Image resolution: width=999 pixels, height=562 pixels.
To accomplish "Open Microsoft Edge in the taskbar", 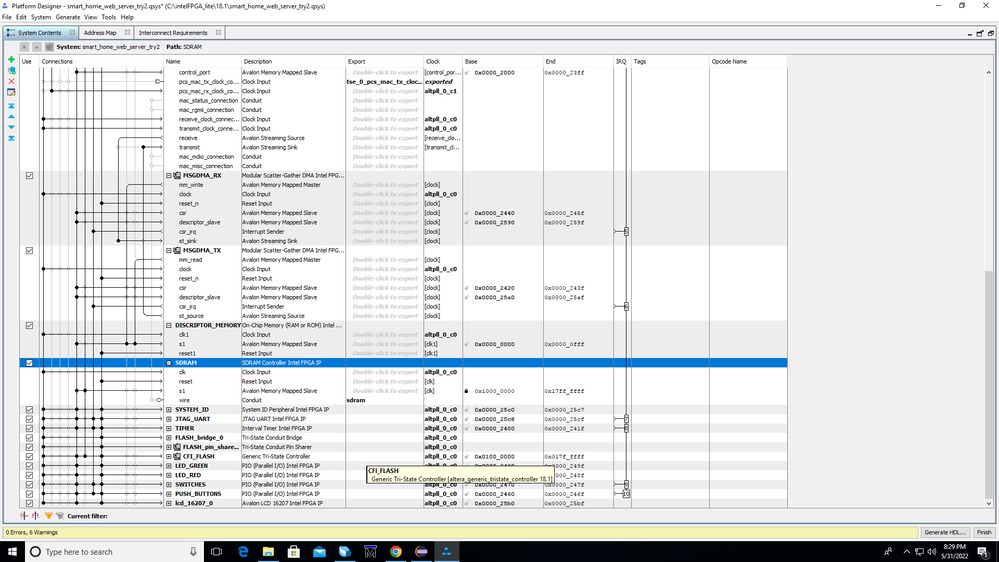I will click(x=243, y=552).
